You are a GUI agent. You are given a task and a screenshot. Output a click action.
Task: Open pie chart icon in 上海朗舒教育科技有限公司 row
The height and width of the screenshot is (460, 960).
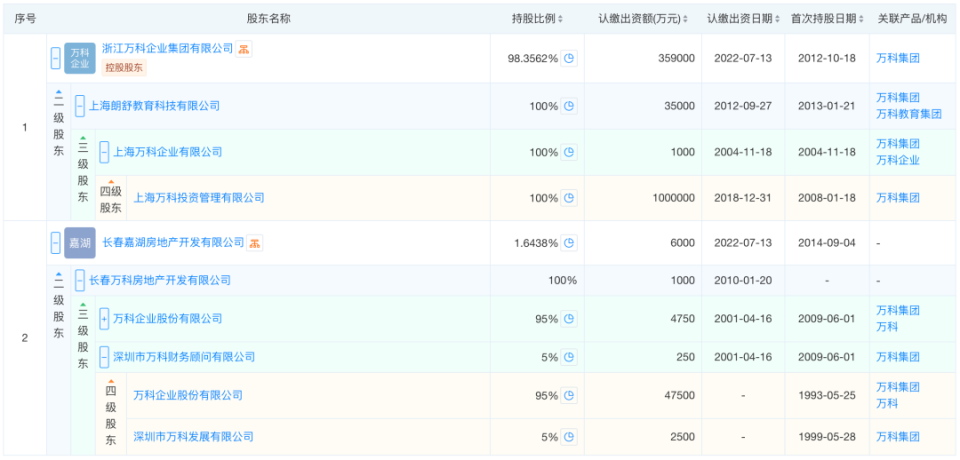tap(569, 106)
